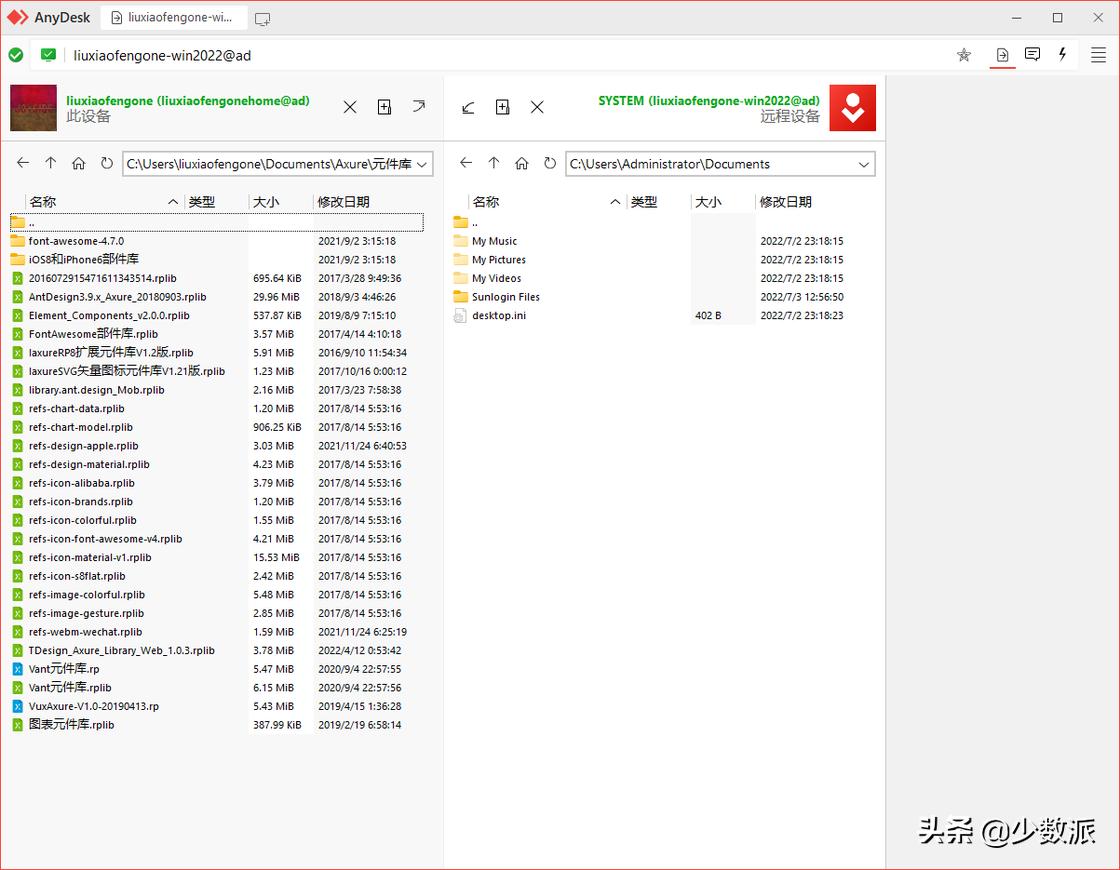Delete selected item in local panel
This screenshot has height=870, width=1120.
[350, 107]
